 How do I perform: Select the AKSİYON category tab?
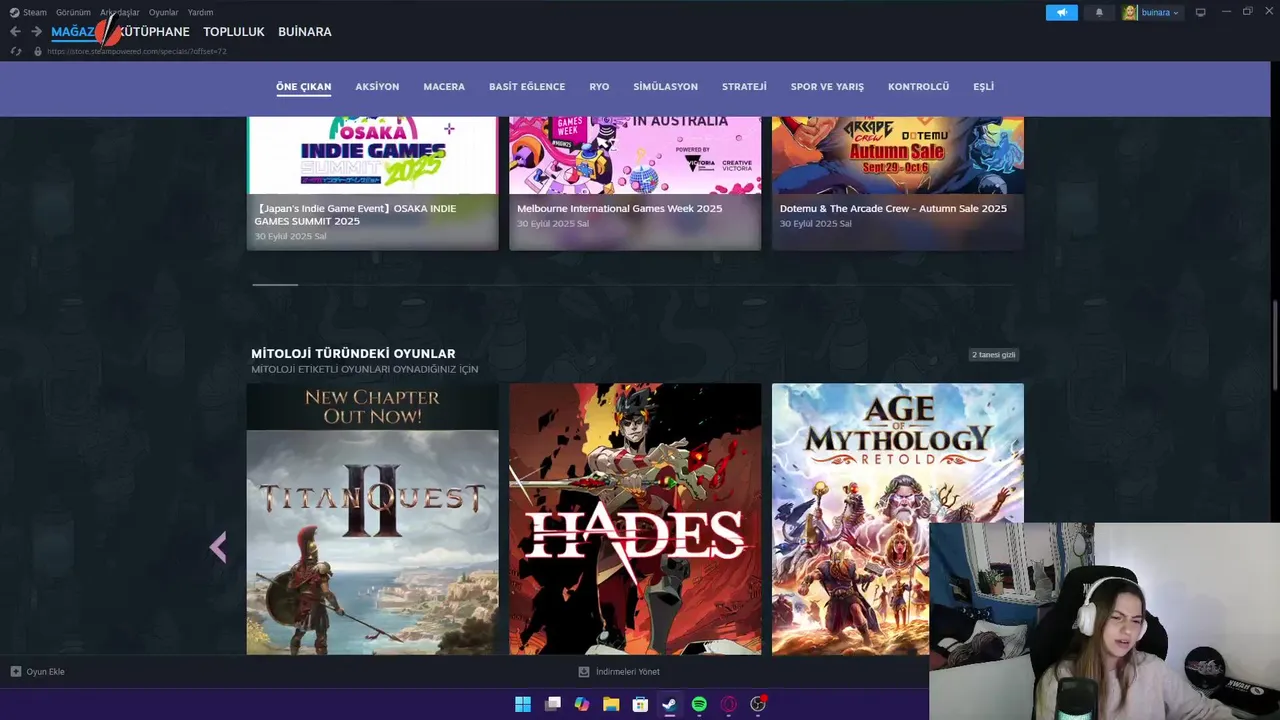377,87
